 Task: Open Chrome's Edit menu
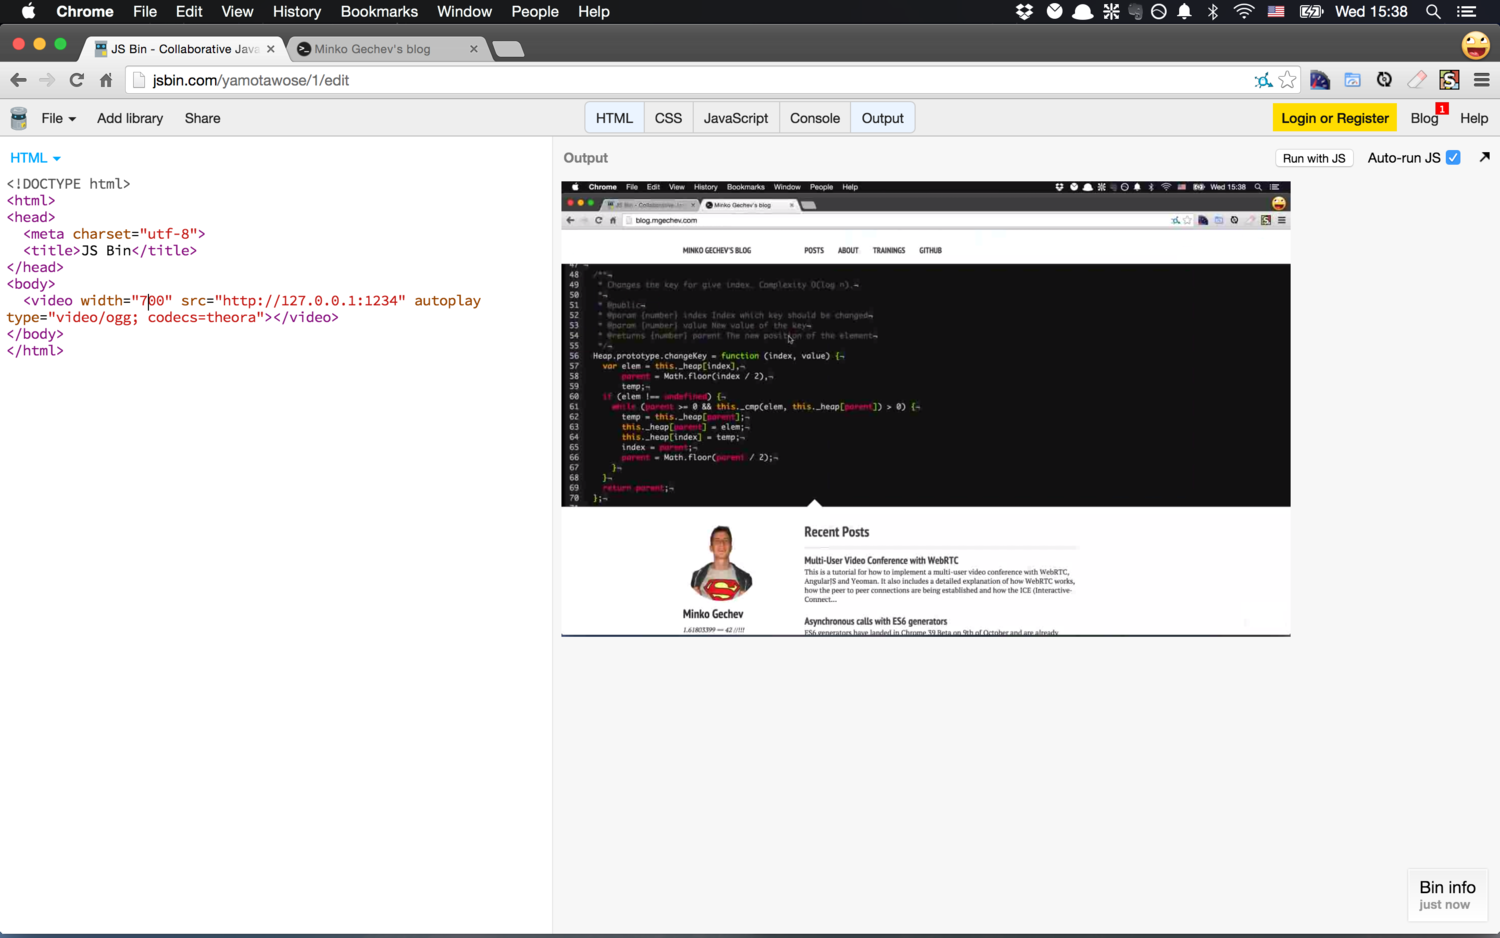(189, 12)
